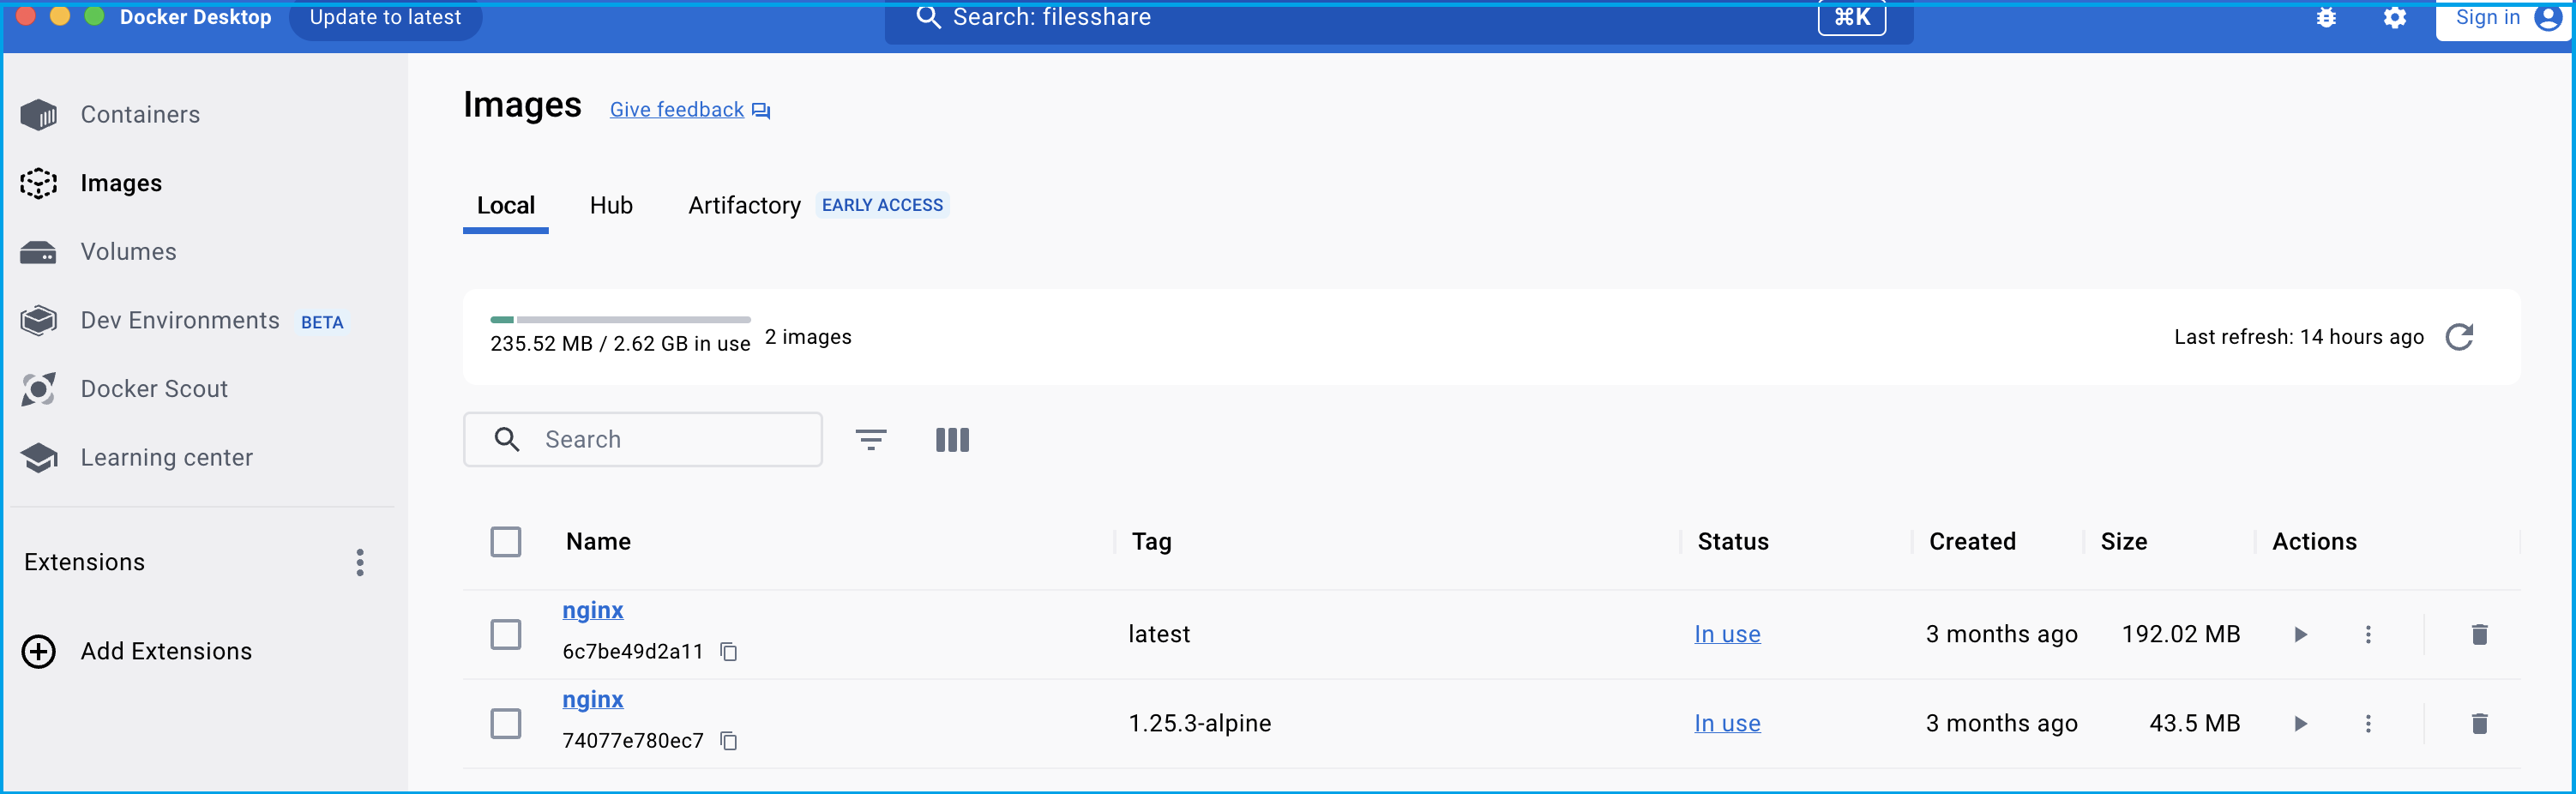Open the nginx 1.25.3-alpine image link
The height and width of the screenshot is (794, 2576).
(593, 700)
